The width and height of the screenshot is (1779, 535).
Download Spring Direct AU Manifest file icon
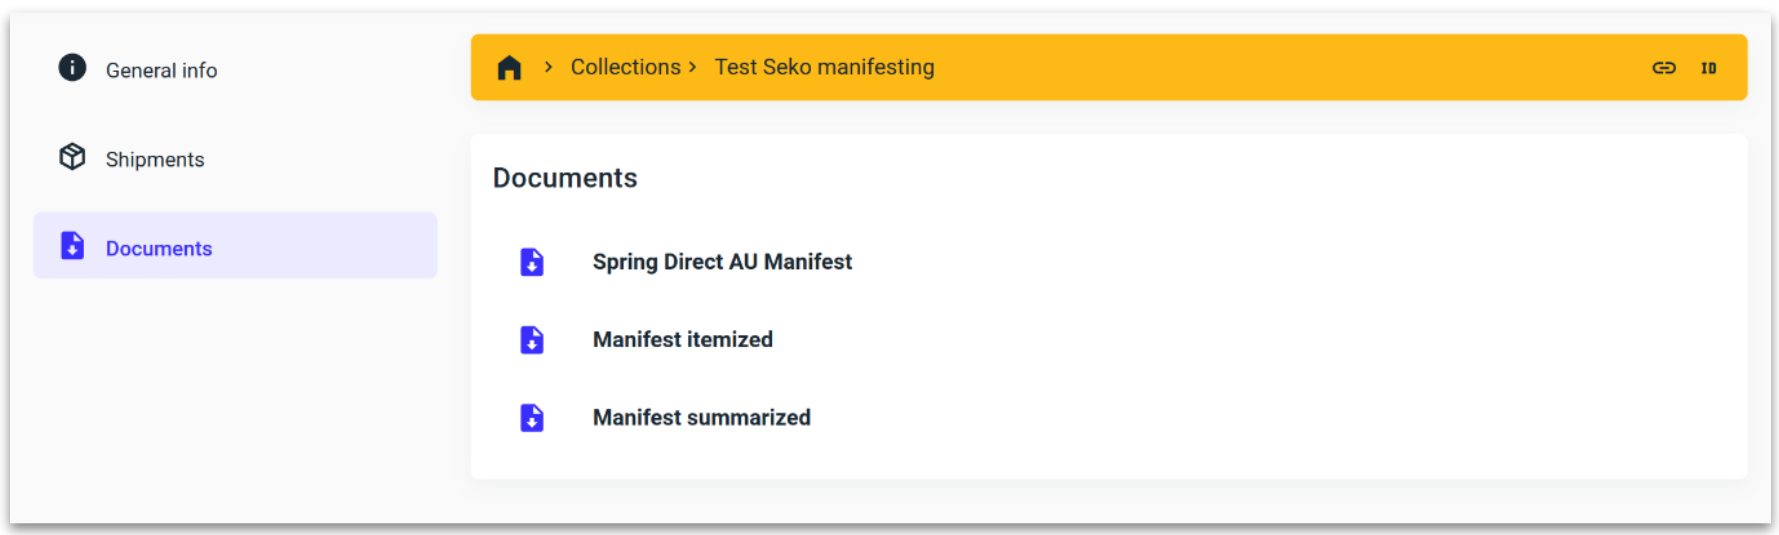532,262
